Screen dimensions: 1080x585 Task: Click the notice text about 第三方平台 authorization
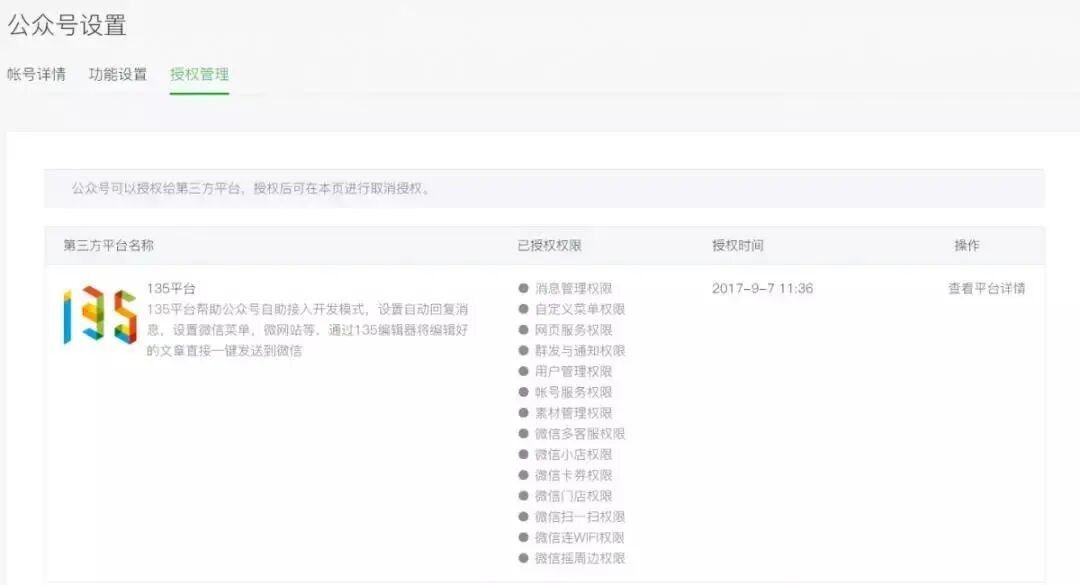tap(252, 188)
